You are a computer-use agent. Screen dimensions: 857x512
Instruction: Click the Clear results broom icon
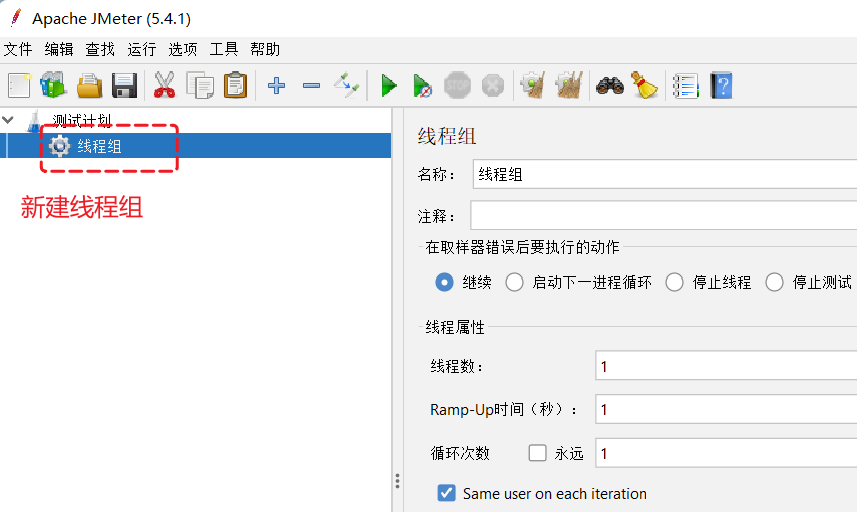coord(533,86)
